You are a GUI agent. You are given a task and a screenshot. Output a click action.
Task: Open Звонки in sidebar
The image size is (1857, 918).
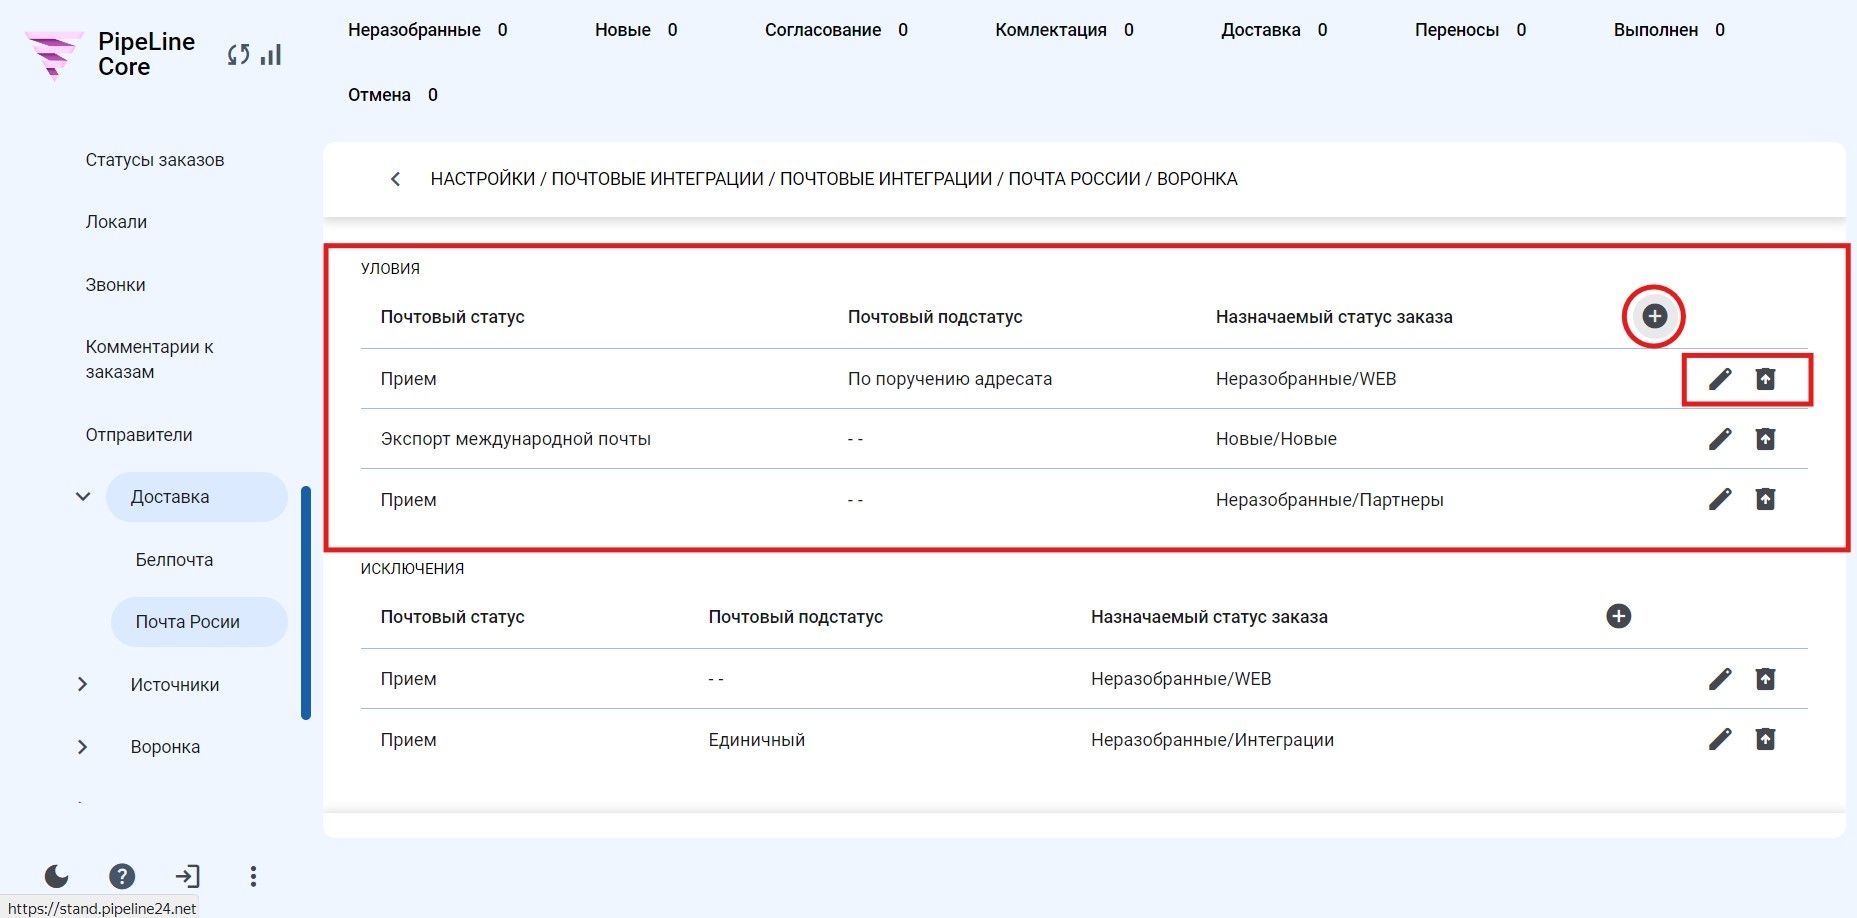(x=115, y=285)
